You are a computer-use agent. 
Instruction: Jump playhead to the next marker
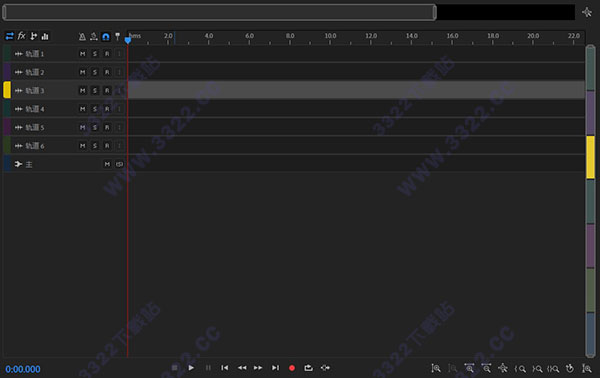[x=275, y=368]
